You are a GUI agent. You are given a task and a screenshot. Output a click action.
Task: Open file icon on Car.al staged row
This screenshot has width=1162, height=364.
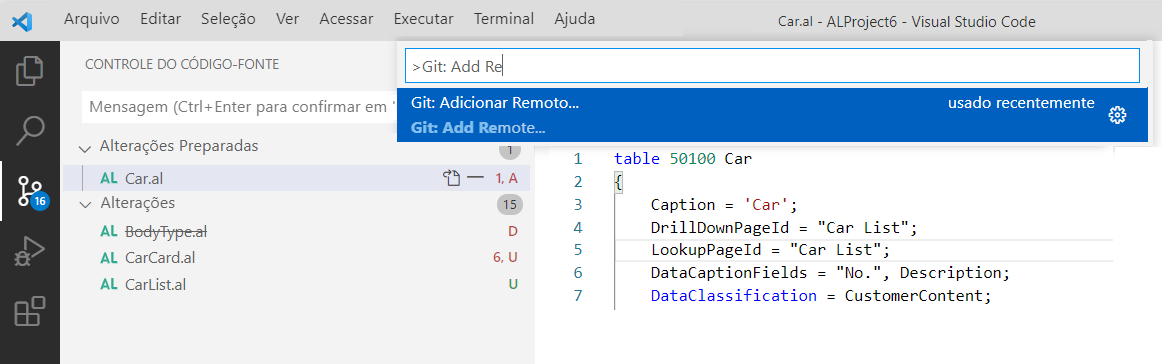pos(451,177)
